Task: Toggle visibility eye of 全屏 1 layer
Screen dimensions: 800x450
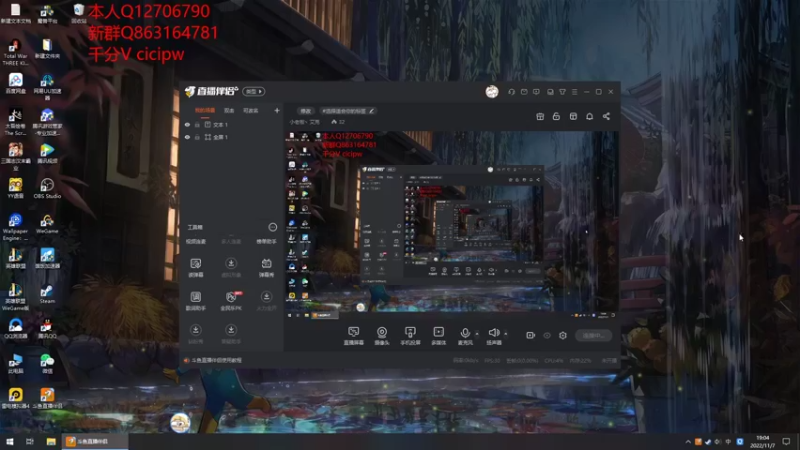Action: pyautogui.click(x=187, y=137)
